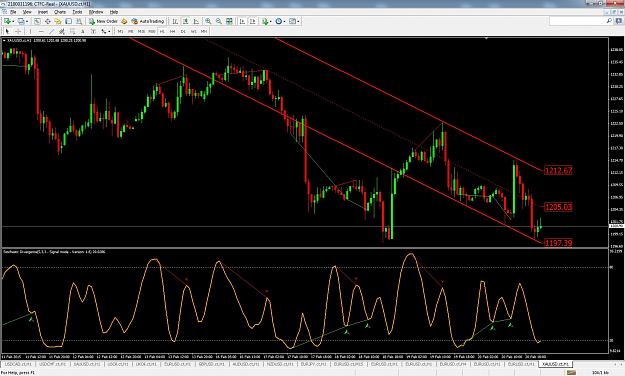
Task: Open the Periods clock icon
Action: click(279, 21)
